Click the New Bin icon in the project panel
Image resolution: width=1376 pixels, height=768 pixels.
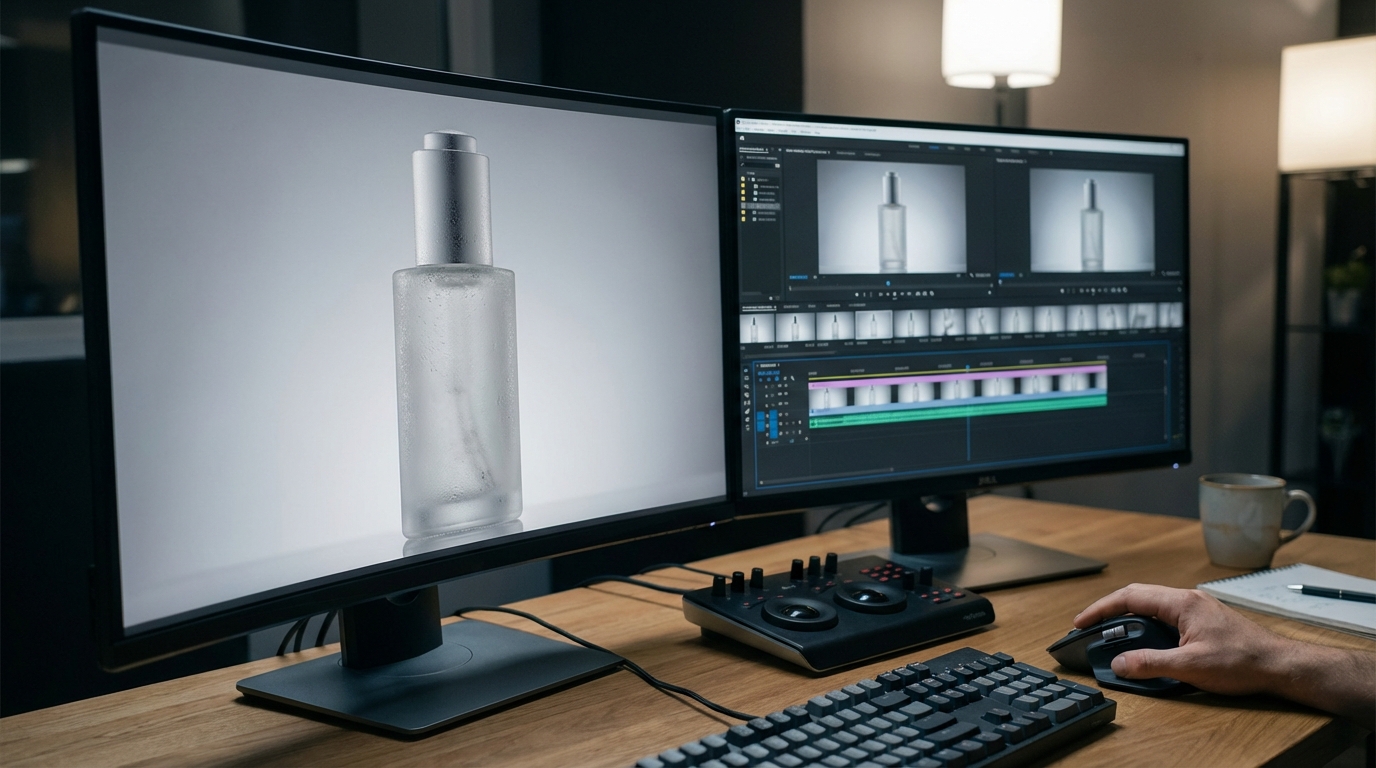tap(771, 297)
